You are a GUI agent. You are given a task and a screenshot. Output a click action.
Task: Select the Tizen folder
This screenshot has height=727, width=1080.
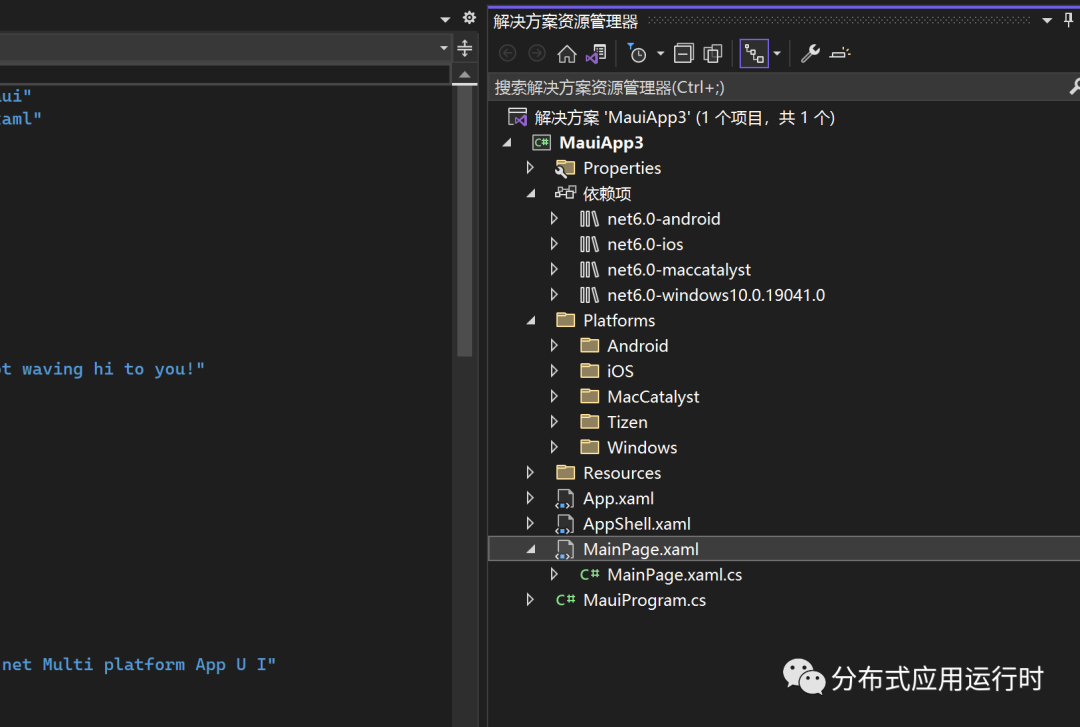tap(627, 422)
